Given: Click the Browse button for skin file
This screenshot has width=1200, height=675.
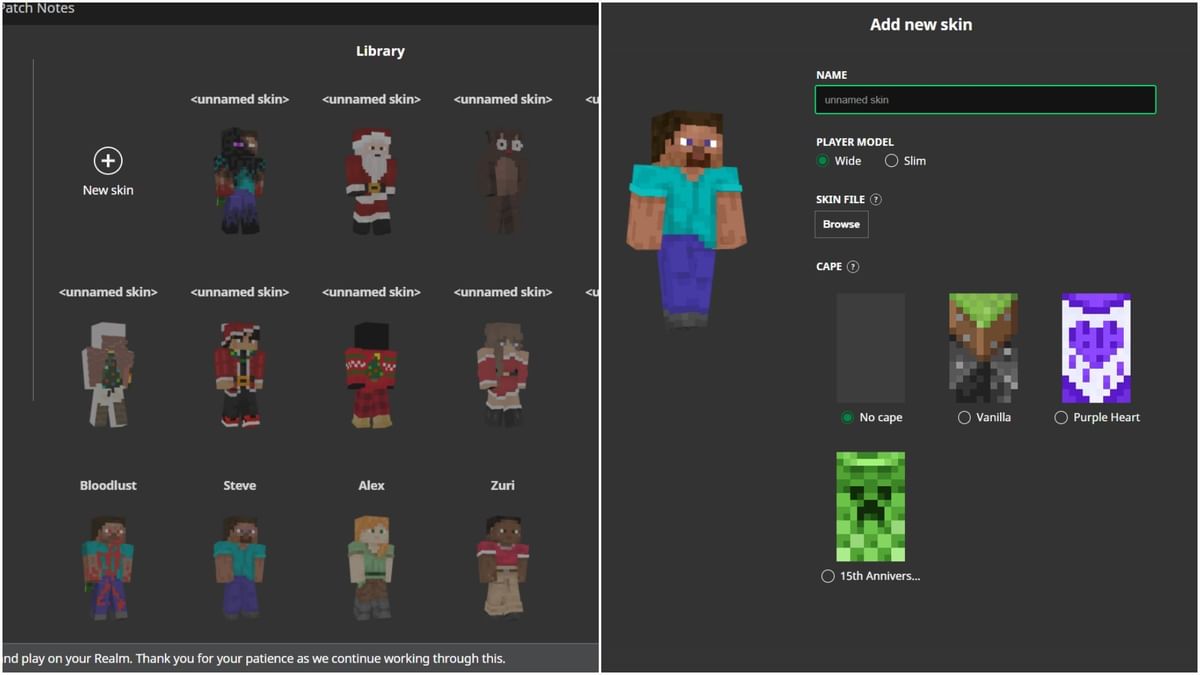Looking at the screenshot, I should click(x=841, y=223).
